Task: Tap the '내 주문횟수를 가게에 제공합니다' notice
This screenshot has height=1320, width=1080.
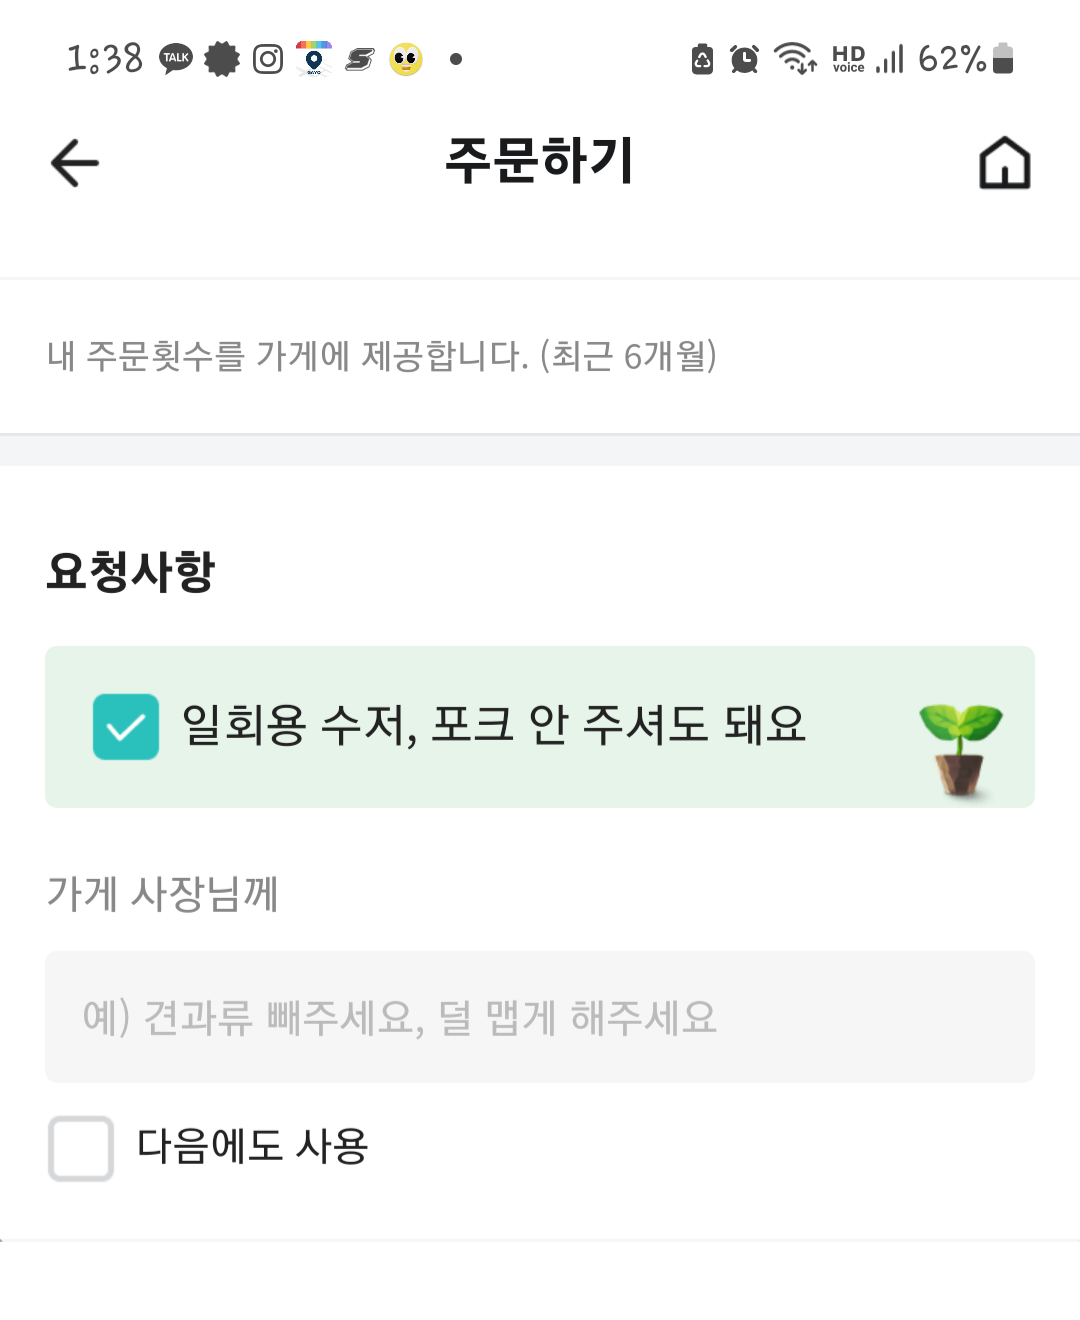Action: pos(382,356)
